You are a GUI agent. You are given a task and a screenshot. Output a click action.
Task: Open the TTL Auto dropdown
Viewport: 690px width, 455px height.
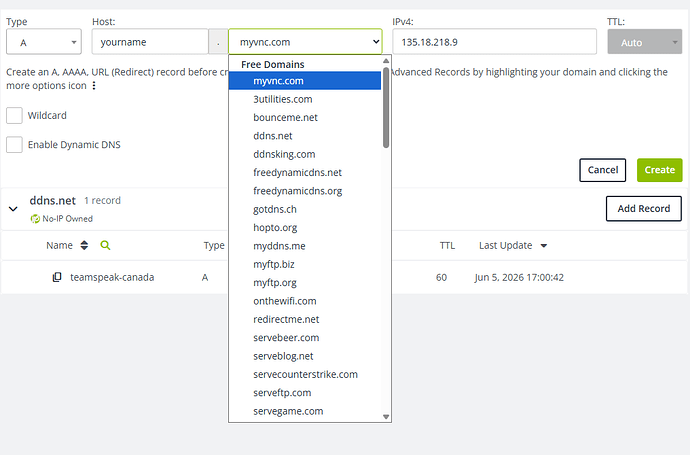pyautogui.click(x=645, y=42)
